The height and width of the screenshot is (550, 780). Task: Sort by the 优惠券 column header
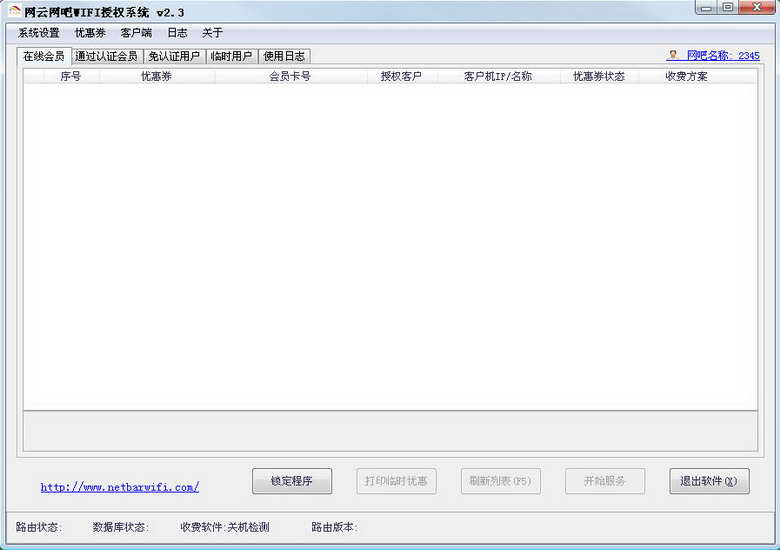tap(157, 76)
